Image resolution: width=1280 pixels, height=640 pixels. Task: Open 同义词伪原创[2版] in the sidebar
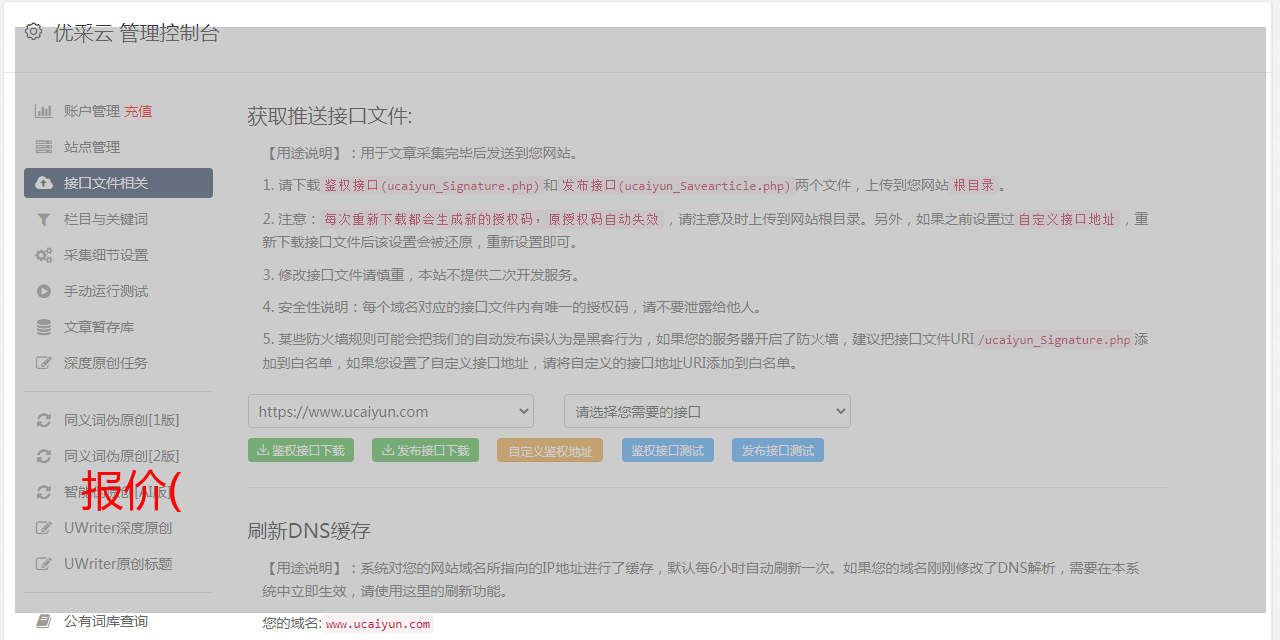click(121, 456)
